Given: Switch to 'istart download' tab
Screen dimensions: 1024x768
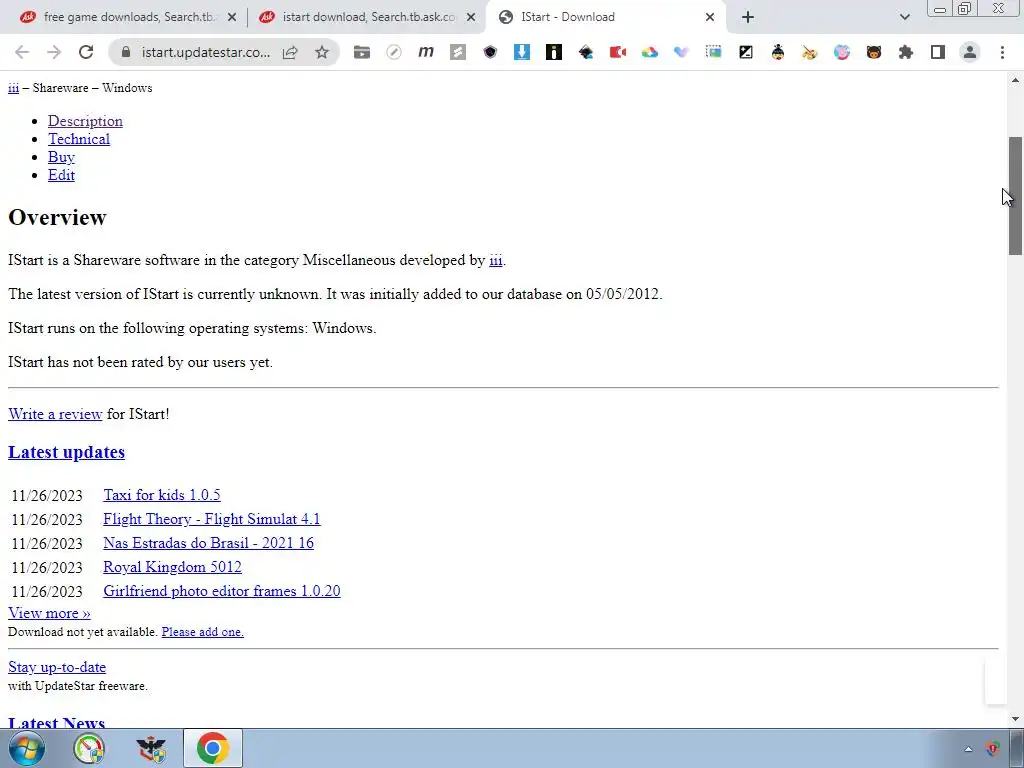Looking at the screenshot, I should 368,17.
